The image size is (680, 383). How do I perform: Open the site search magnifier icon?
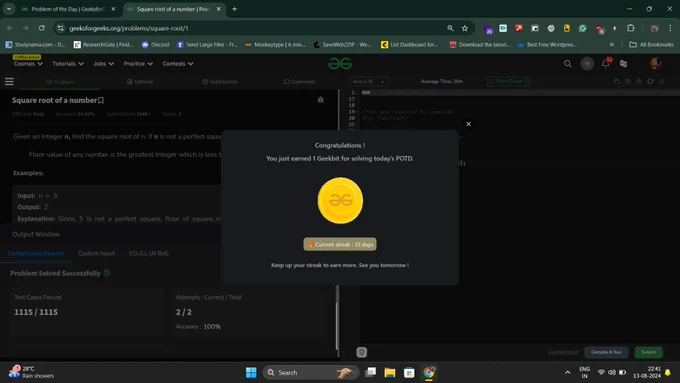[568, 64]
